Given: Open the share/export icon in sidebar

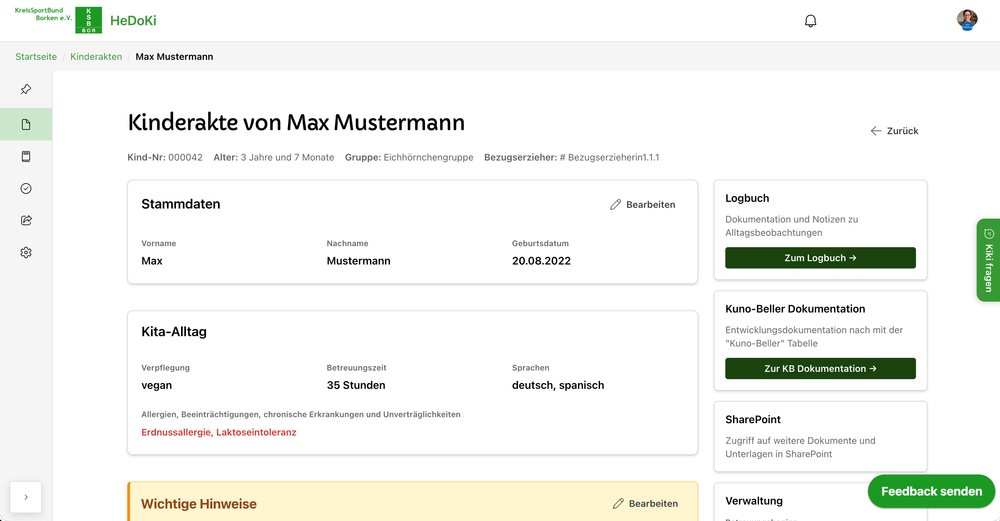Looking at the screenshot, I should click(x=26, y=220).
